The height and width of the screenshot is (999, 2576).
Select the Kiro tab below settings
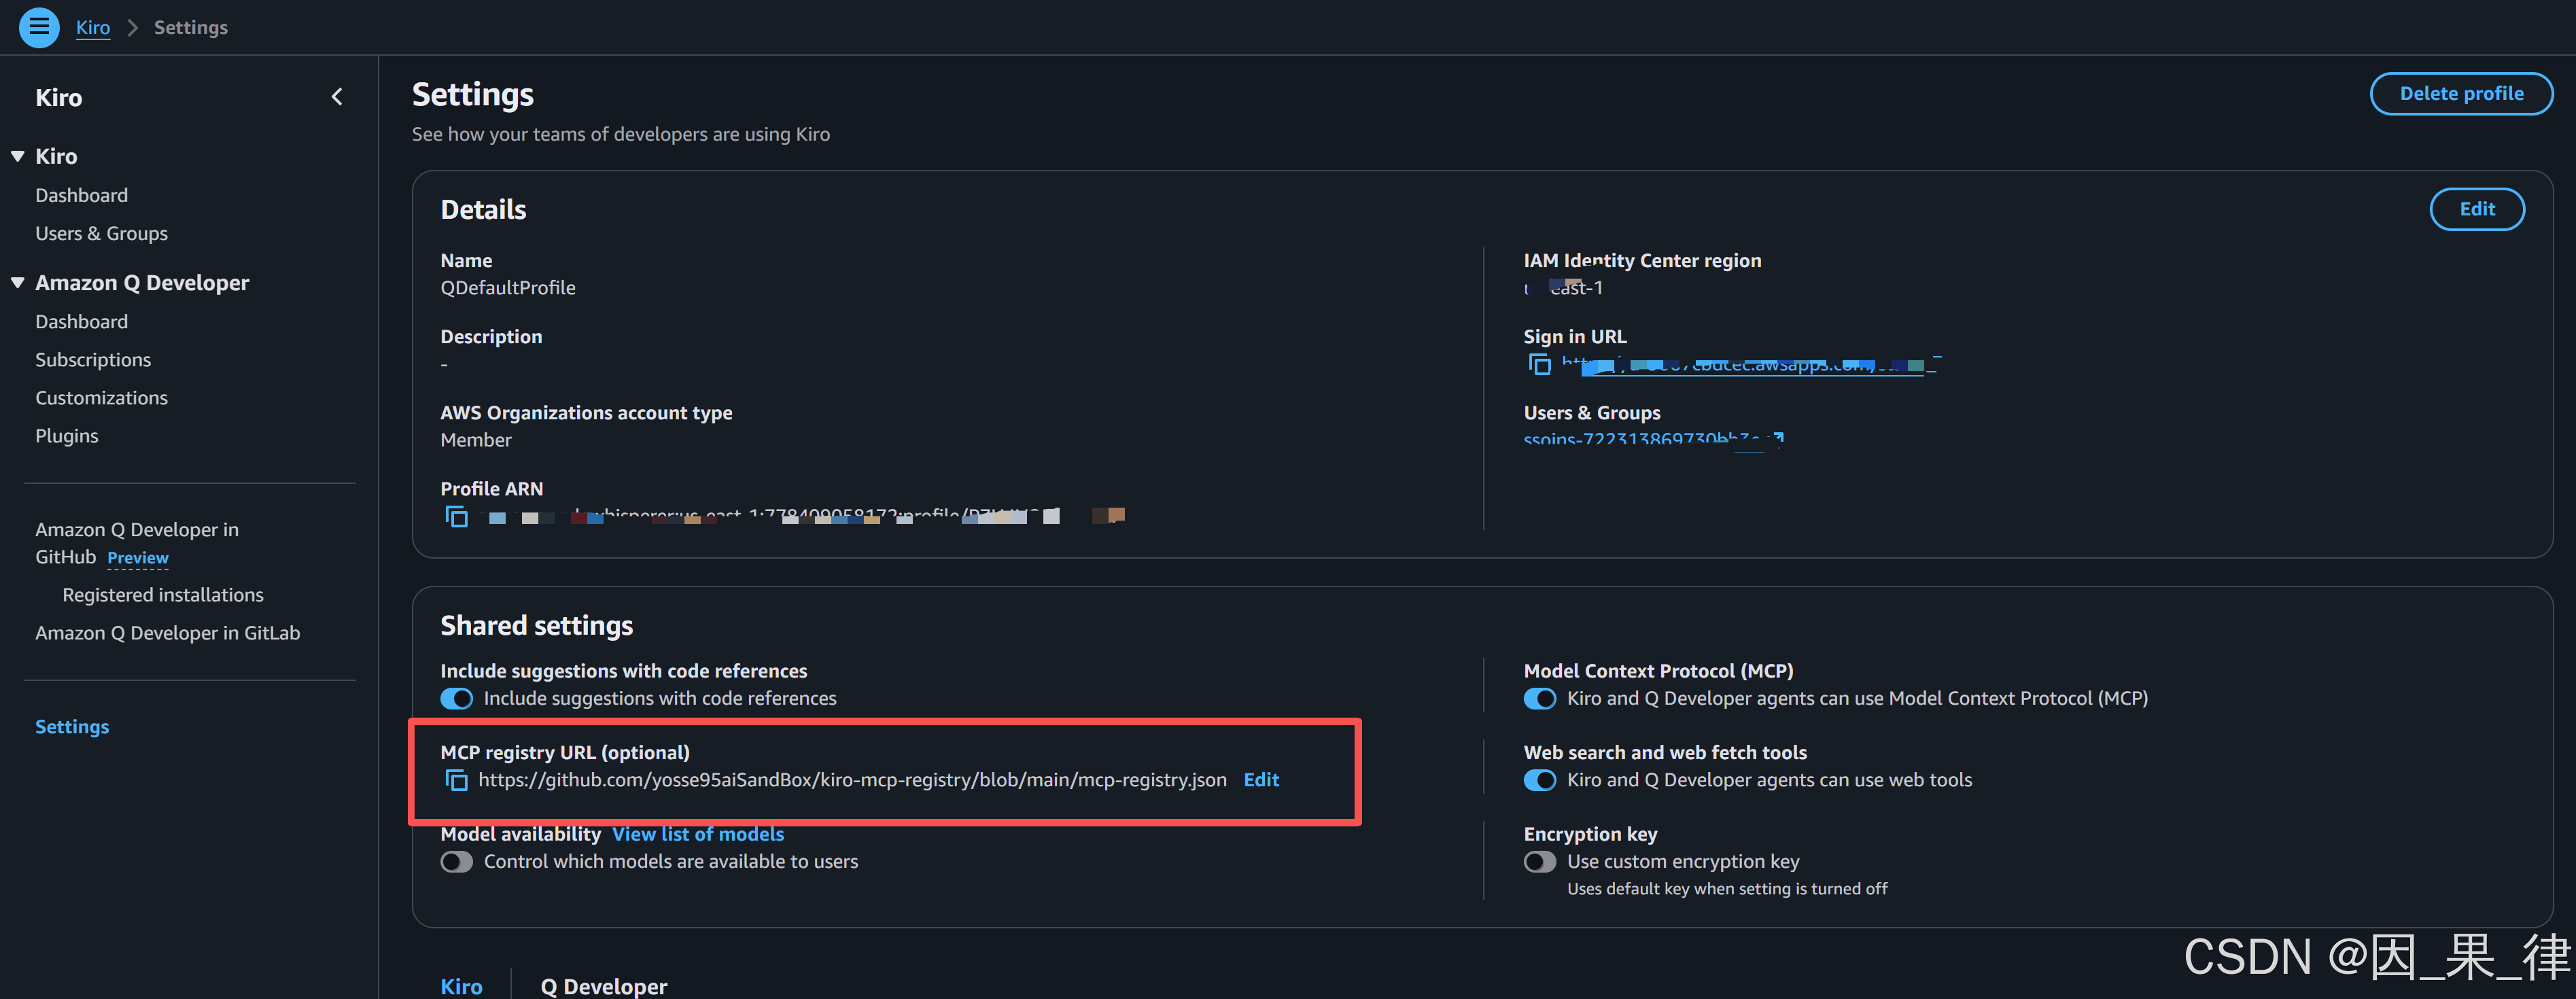(461, 985)
